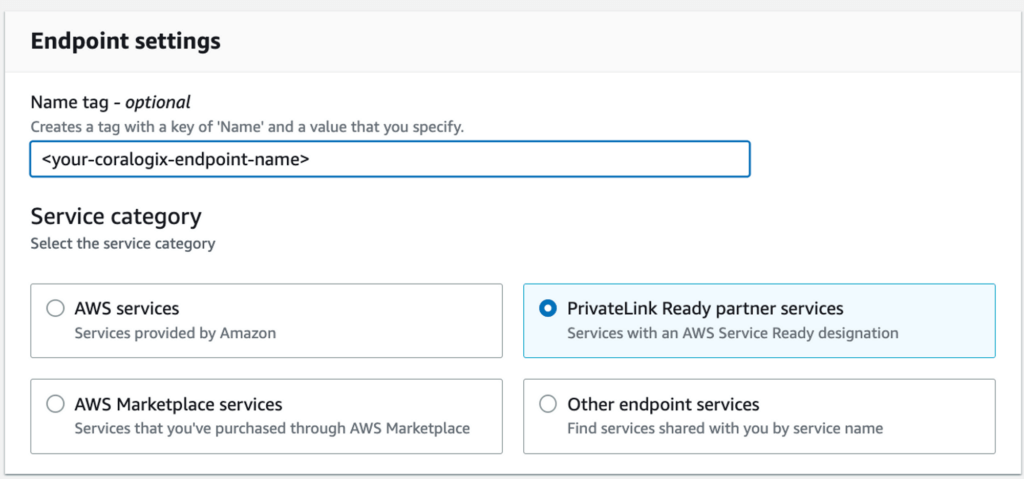Viewport: 1024px width, 479px height.
Task: Click the 'AWS Marketplace services' card title
Action: pos(178,404)
